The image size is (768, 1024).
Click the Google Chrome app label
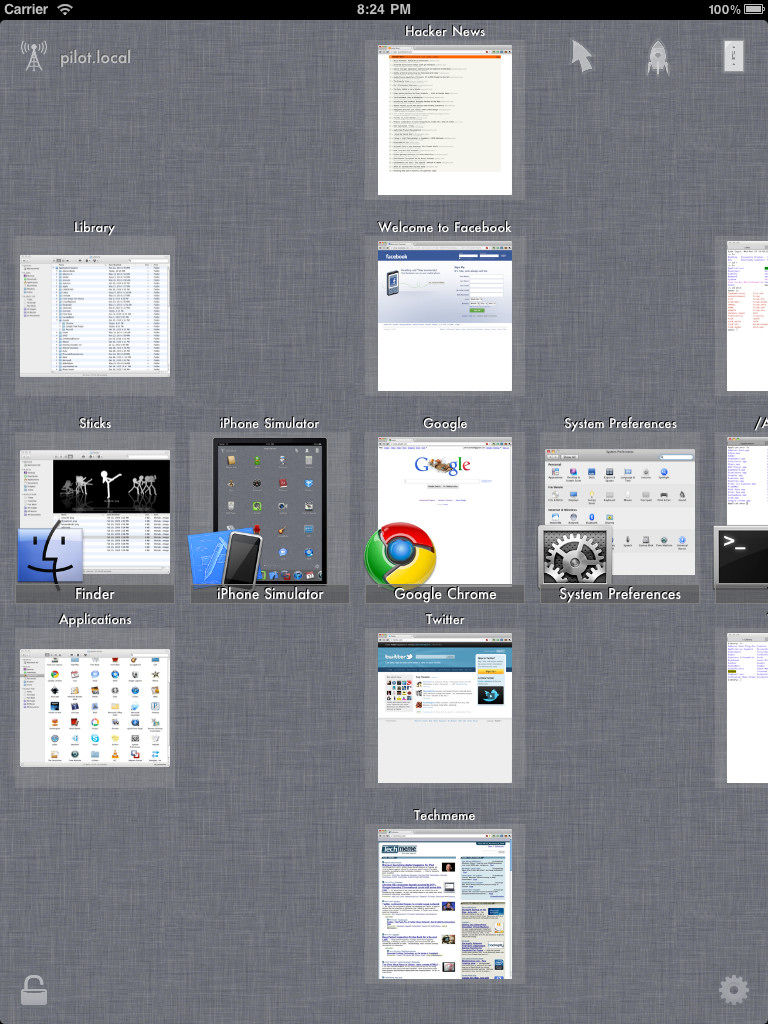tap(445, 594)
